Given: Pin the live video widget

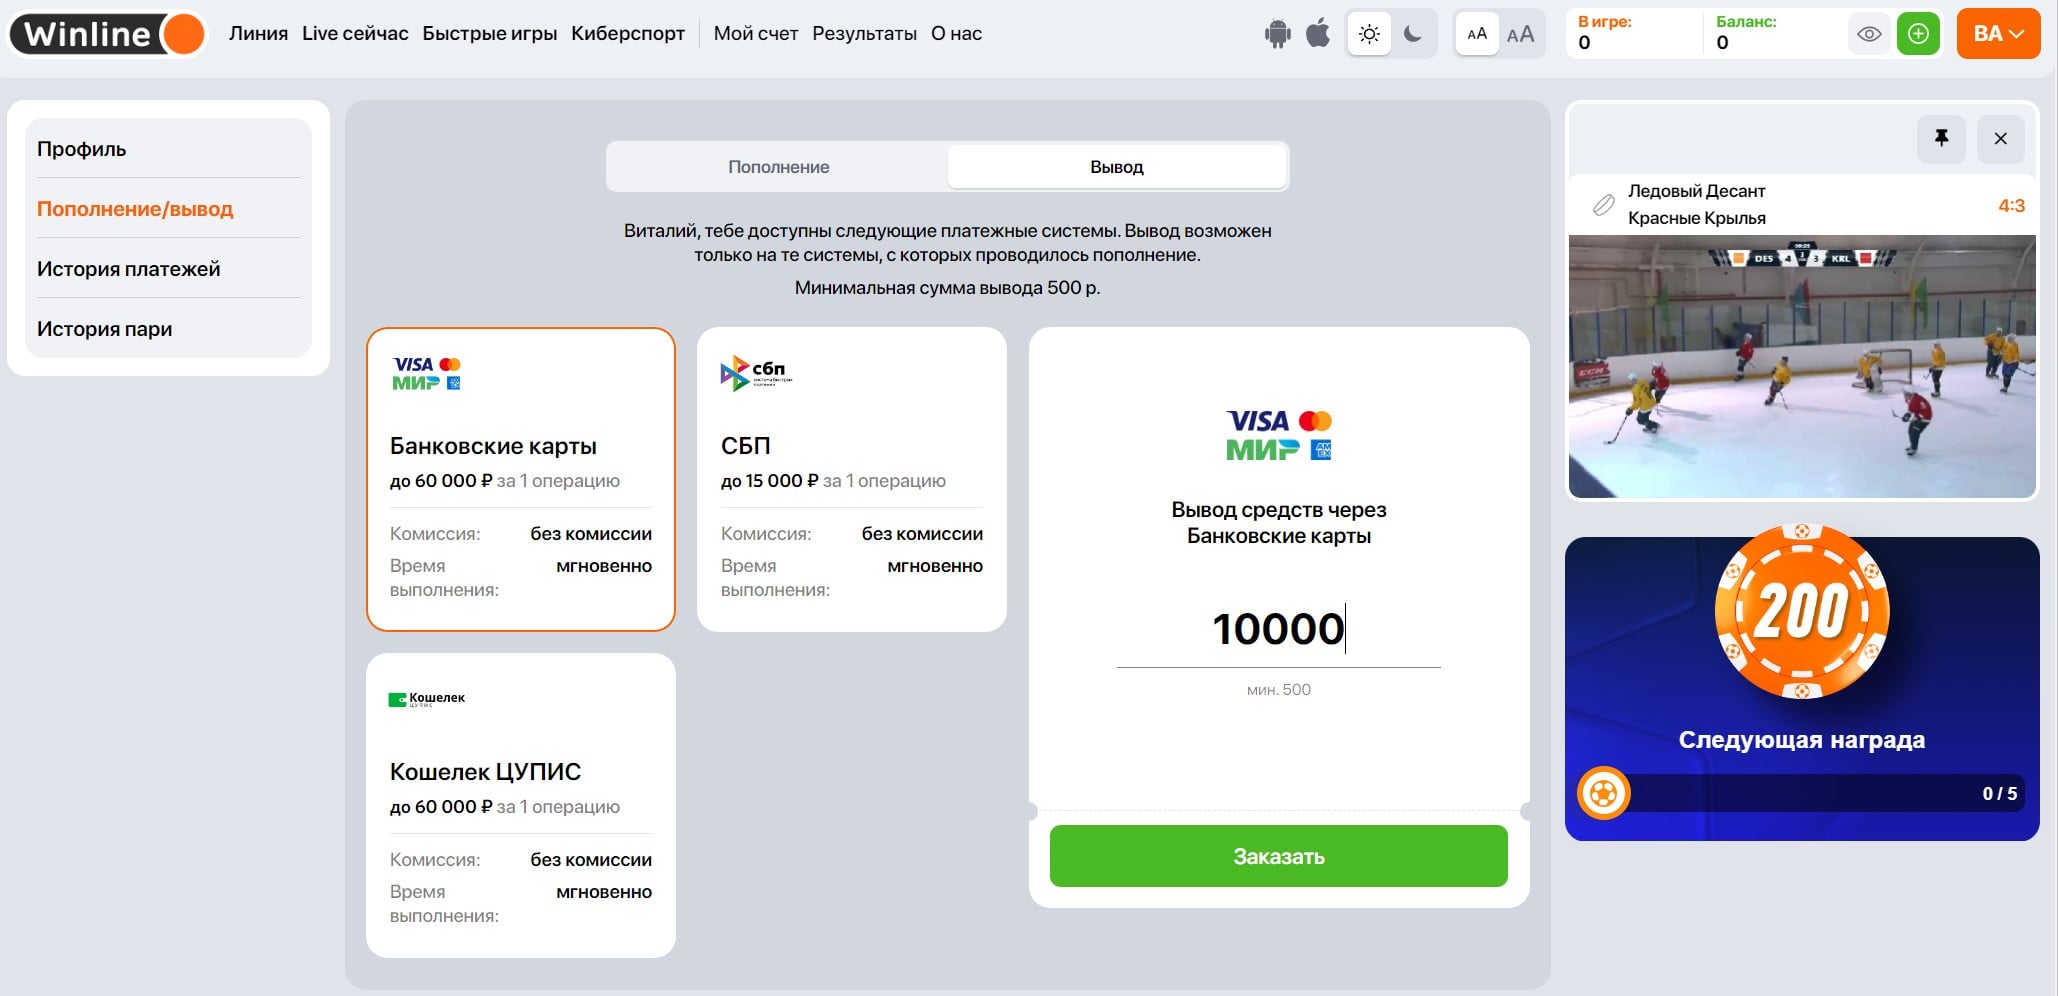Looking at the screenshot, I should click(1941, 139).
